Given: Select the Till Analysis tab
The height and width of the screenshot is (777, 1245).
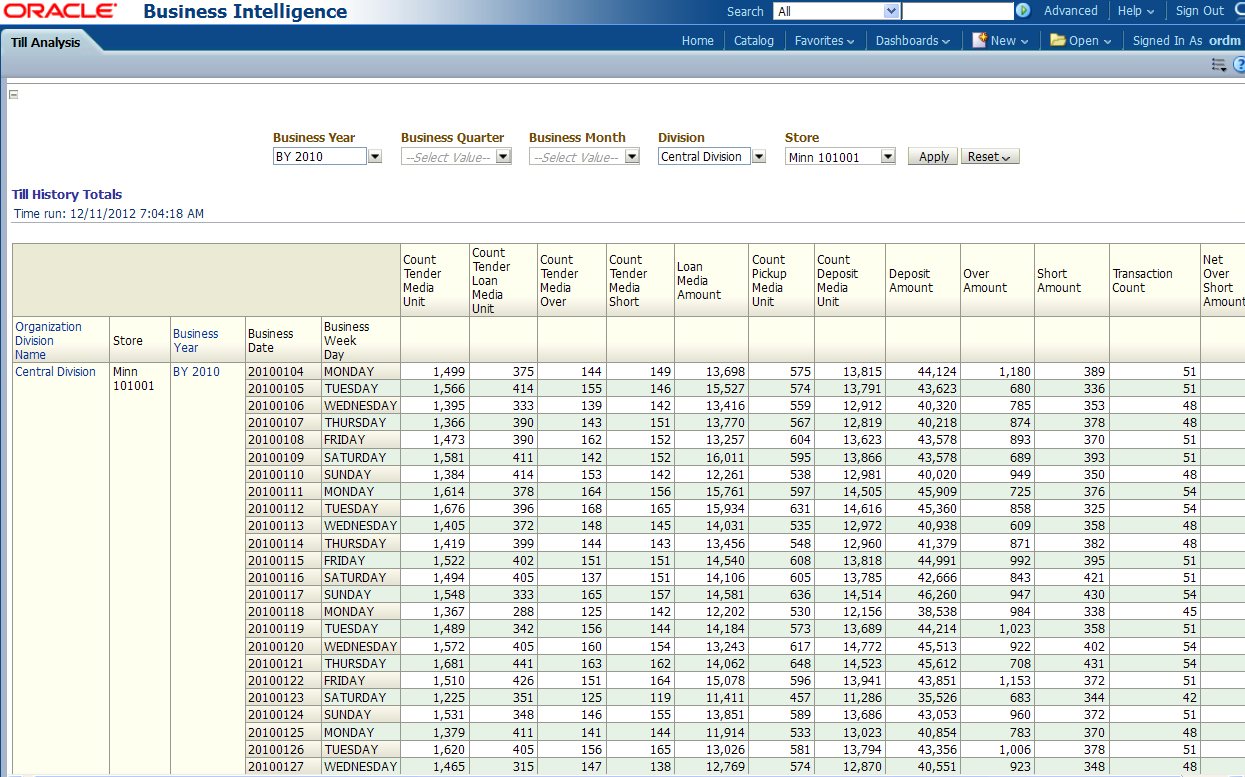Looking at the screenshot, I should (x=46, y=42).
